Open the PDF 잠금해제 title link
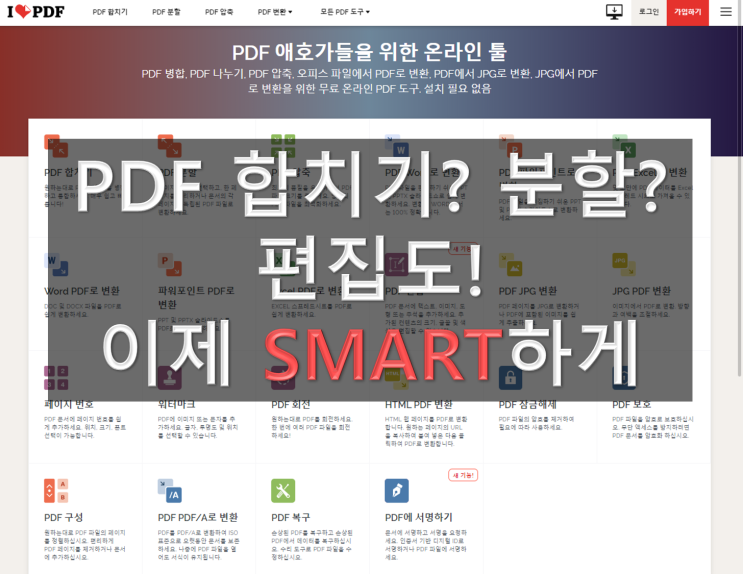 (527, 404)
